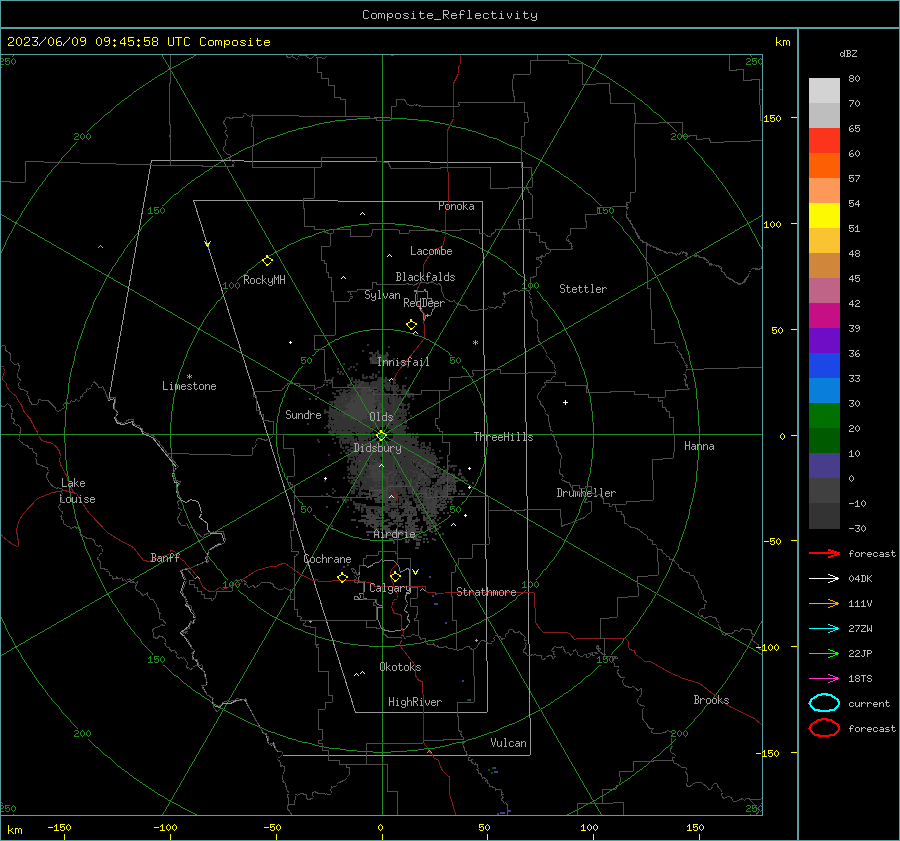The image size is (900, 841).
Task: Select the 60 dBZ orange swatch
Action: click(824, 165)
